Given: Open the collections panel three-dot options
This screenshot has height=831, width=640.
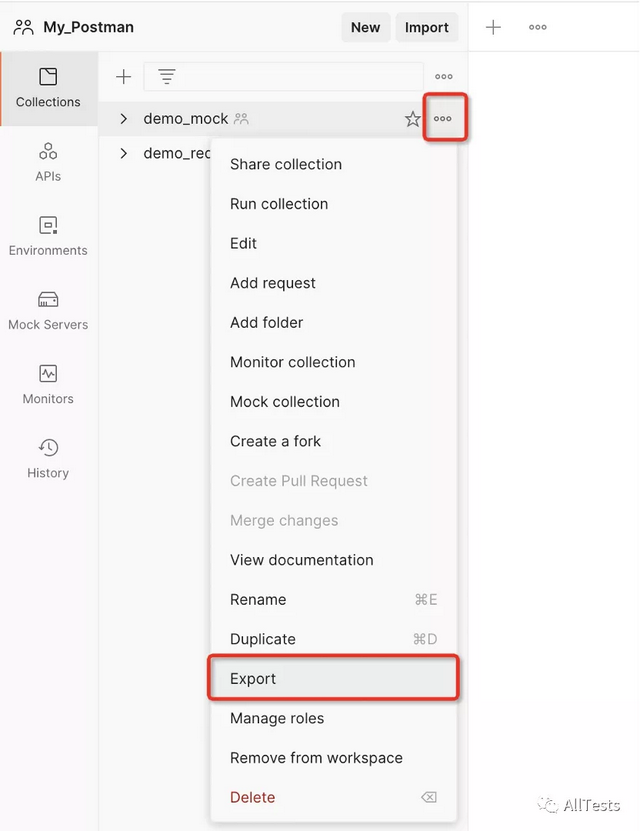Looking at the screenshot, I should click(x=443, y=77).
